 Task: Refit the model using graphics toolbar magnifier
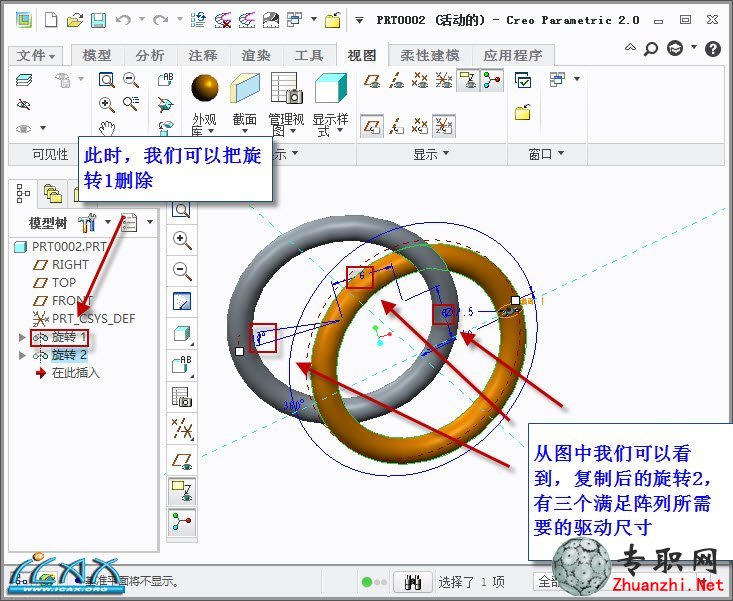click(x=181, y=210)
